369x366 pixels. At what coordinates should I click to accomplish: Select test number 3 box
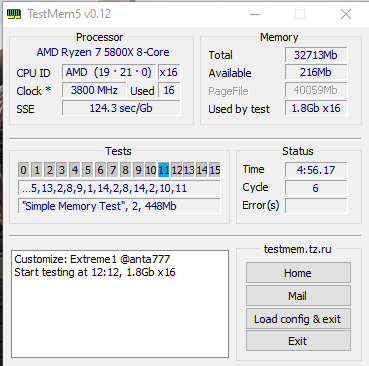pyautogui.click(x=62, y=170)
